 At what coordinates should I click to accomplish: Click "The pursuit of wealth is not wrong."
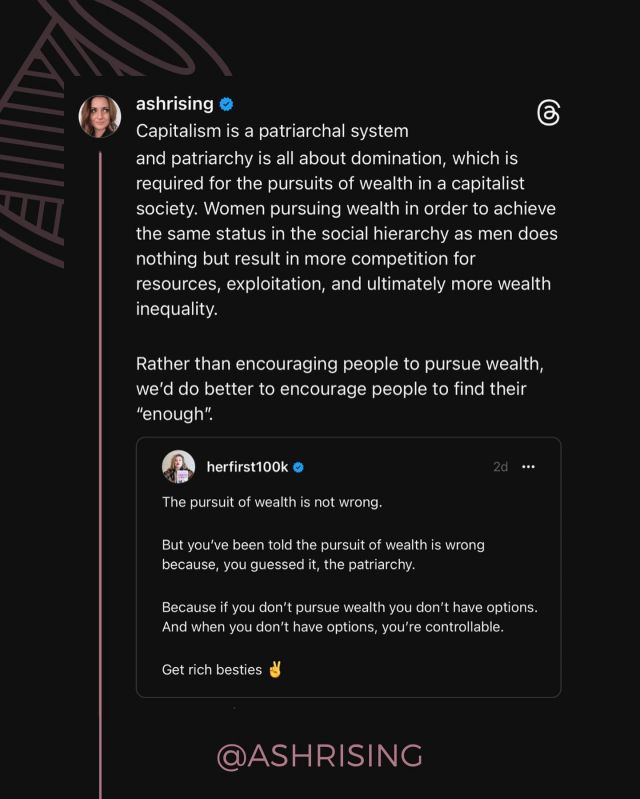pyautogui.click(x=272, y=502)
